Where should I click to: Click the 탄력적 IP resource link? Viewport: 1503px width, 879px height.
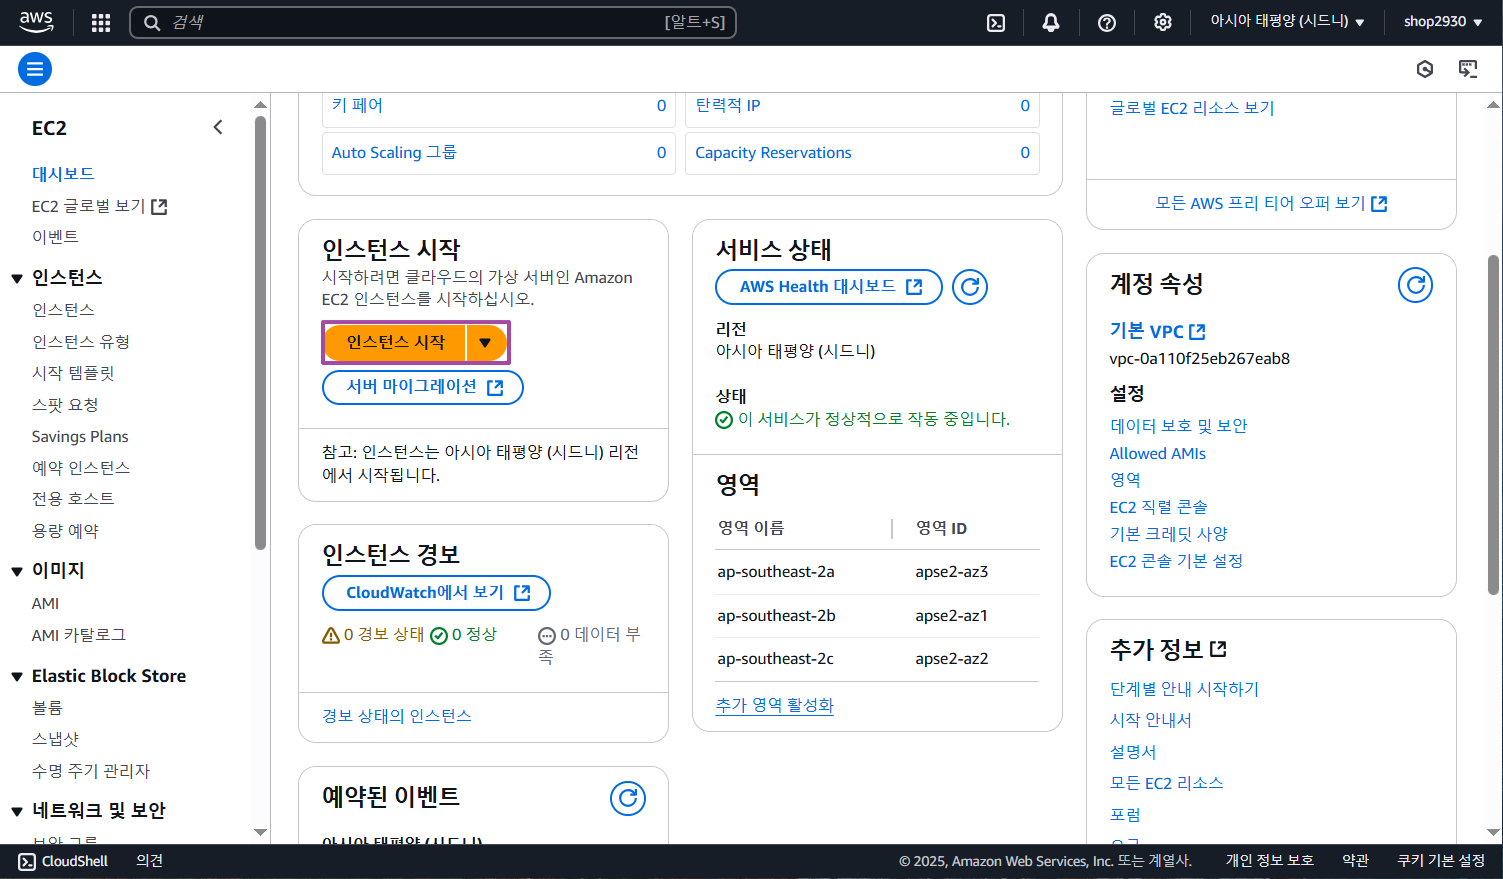(x=728, y=105)
